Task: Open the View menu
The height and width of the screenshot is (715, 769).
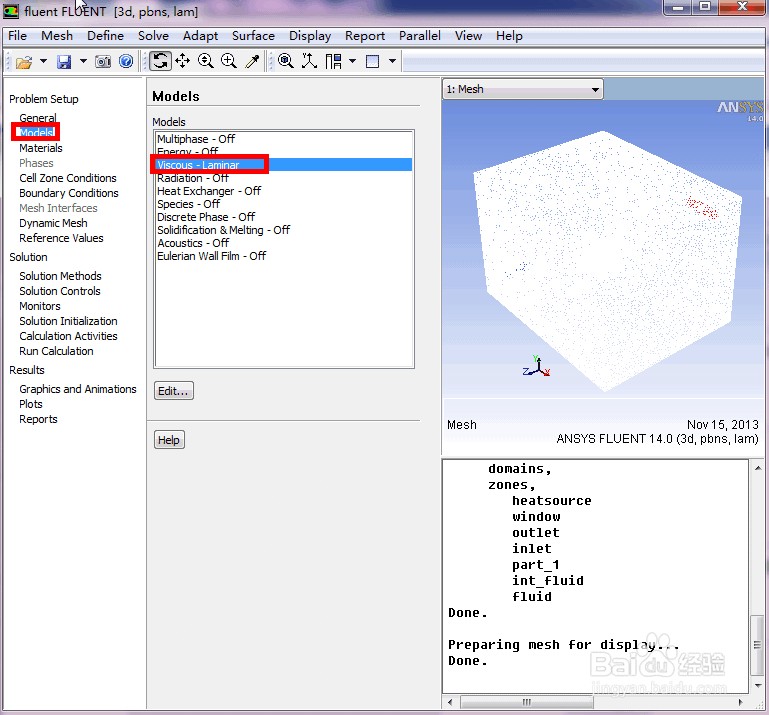Action: pyautogui.click(x=468, y=36)
